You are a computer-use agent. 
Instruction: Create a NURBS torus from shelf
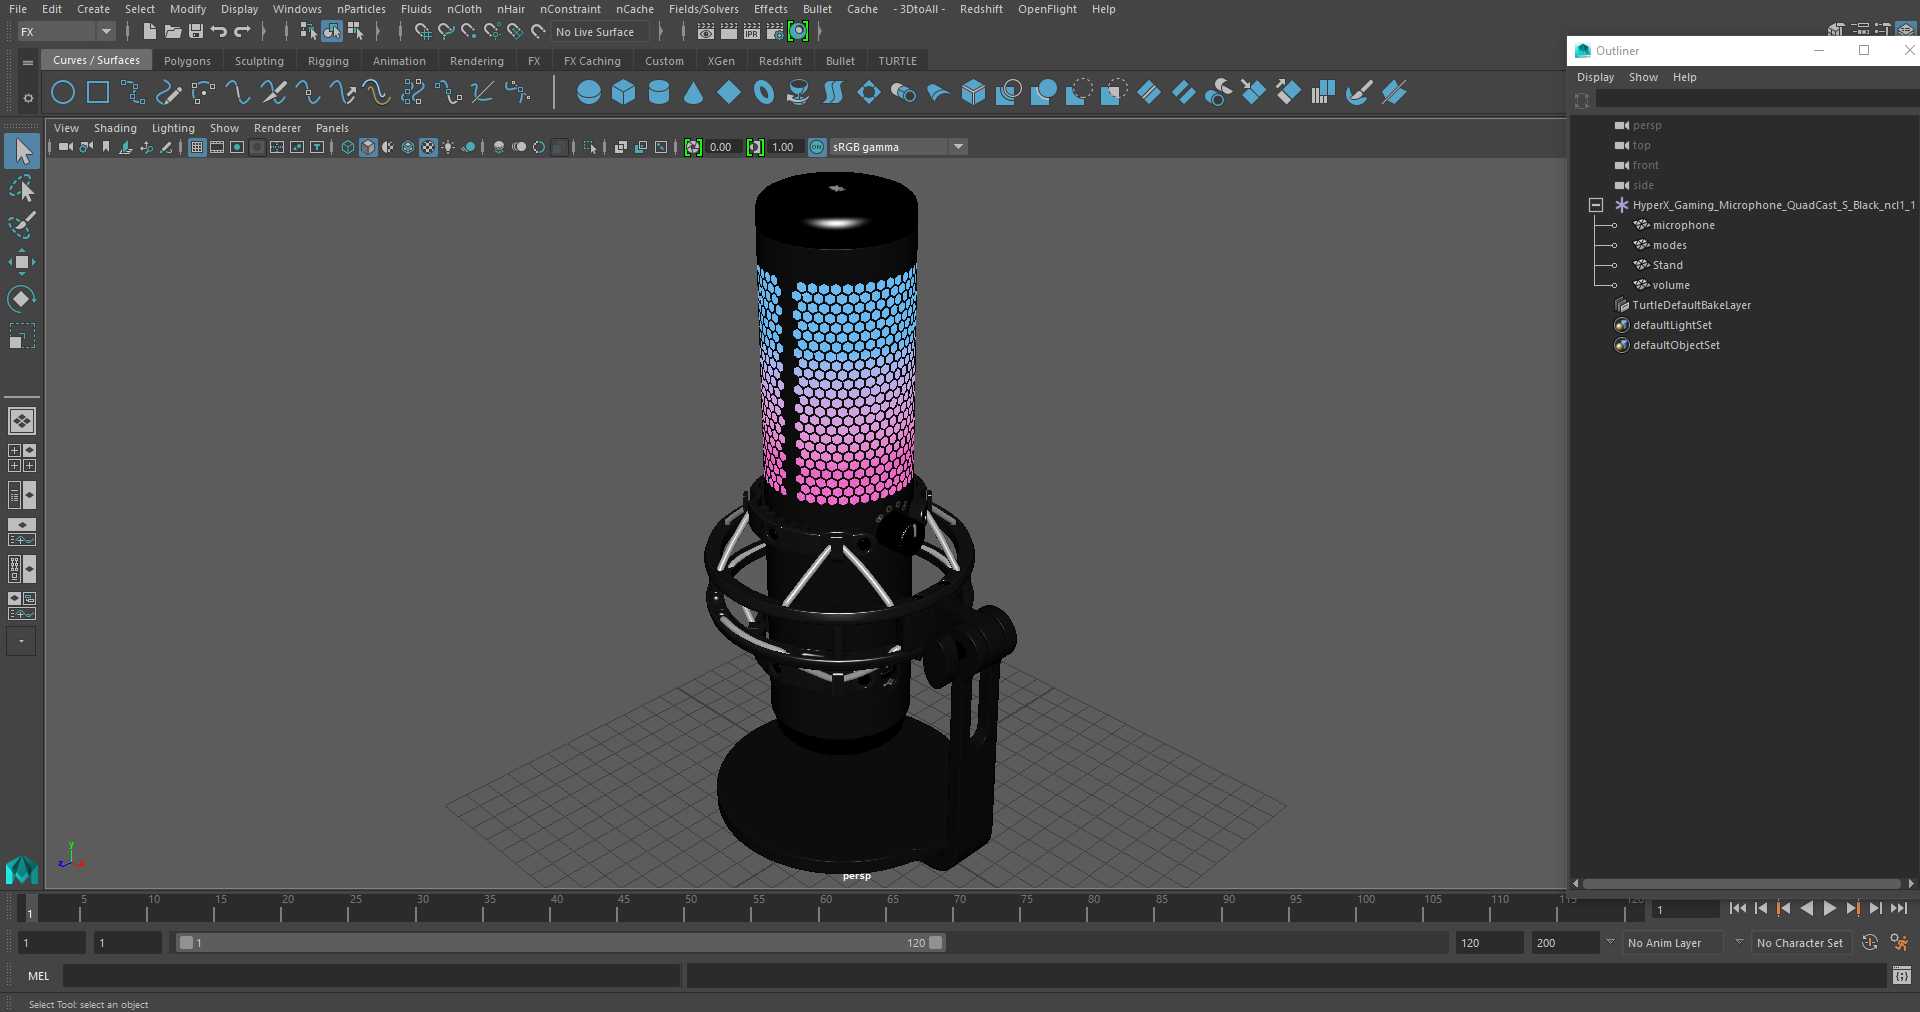point(764,93)
